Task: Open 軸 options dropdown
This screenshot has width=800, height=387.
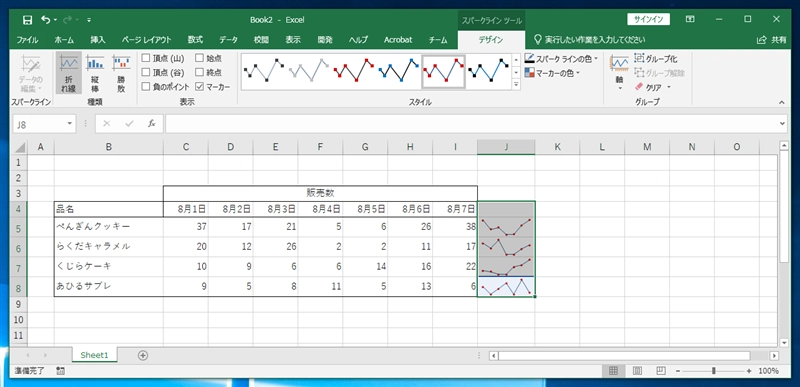Action: 619,73
